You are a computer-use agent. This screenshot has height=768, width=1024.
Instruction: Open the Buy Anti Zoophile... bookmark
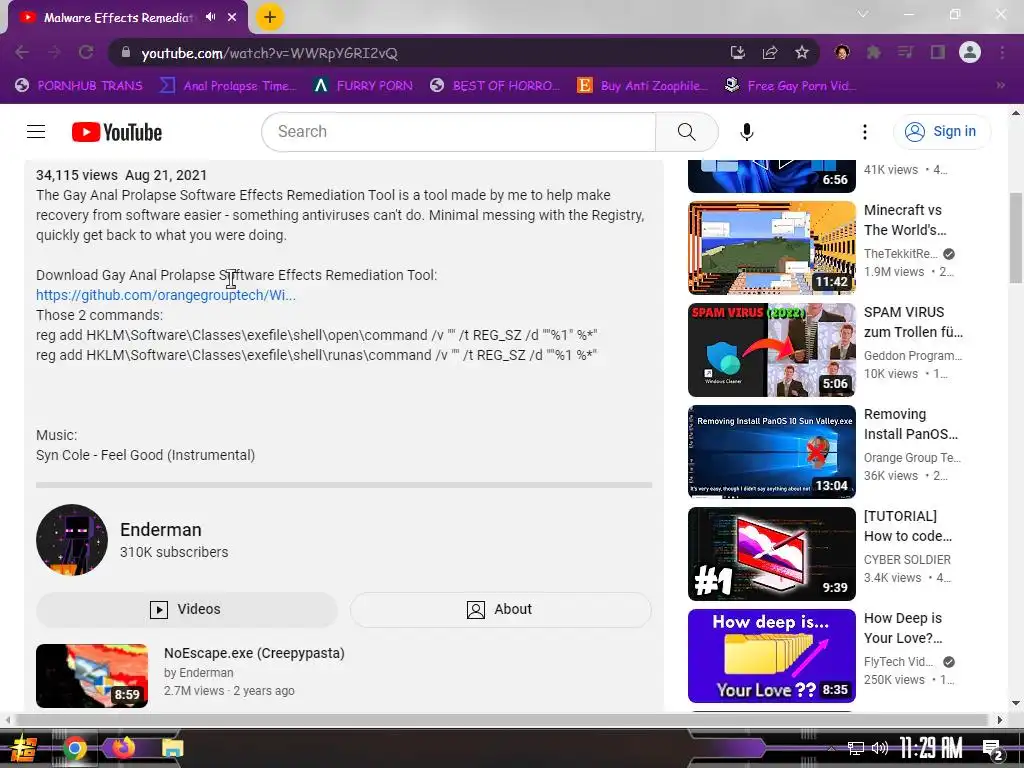pos(643,86)
